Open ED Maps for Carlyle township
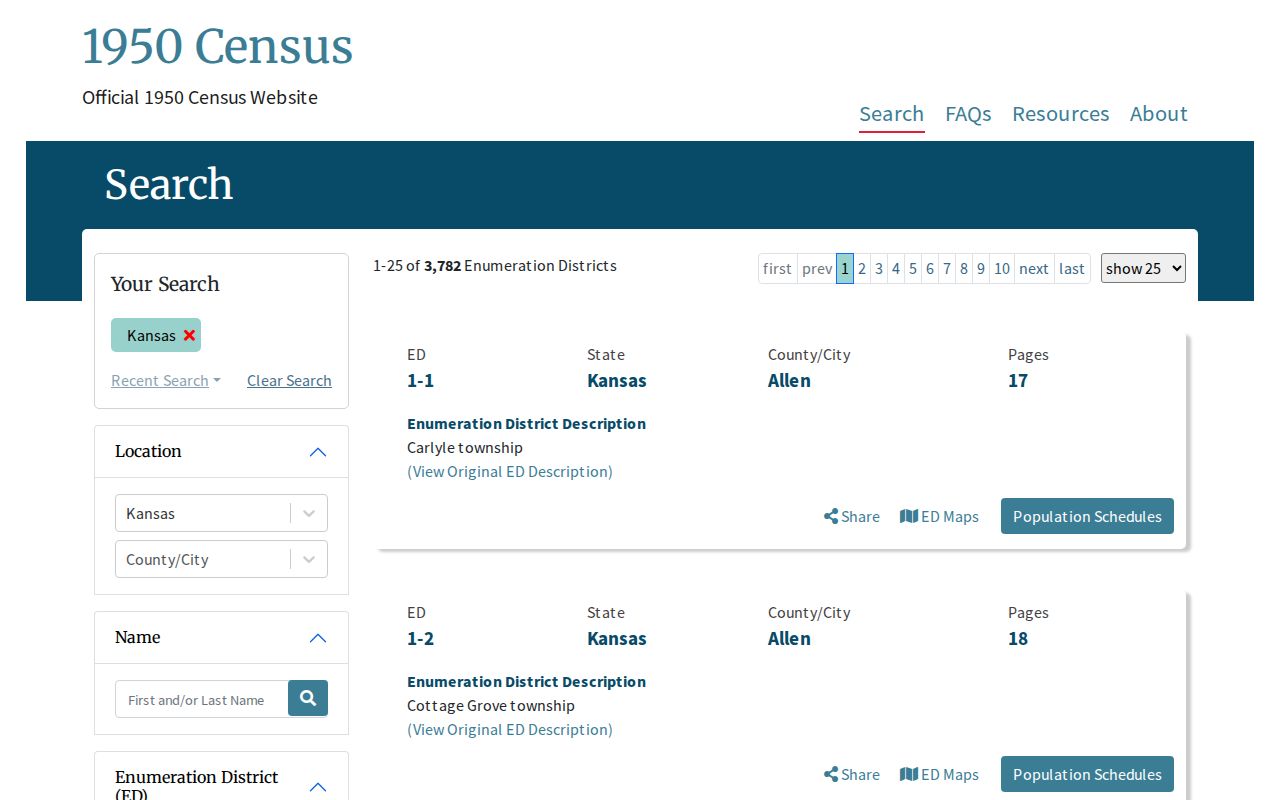The height and width of the screenshot is (800, 1280). (939, 516)
